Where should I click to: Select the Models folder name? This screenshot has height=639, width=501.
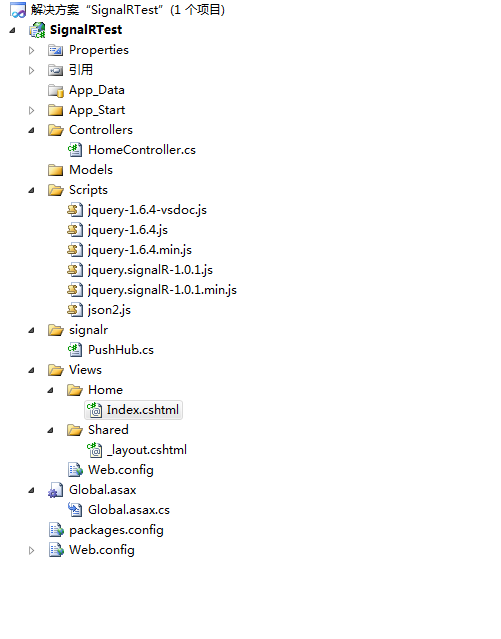coord(91,170)
